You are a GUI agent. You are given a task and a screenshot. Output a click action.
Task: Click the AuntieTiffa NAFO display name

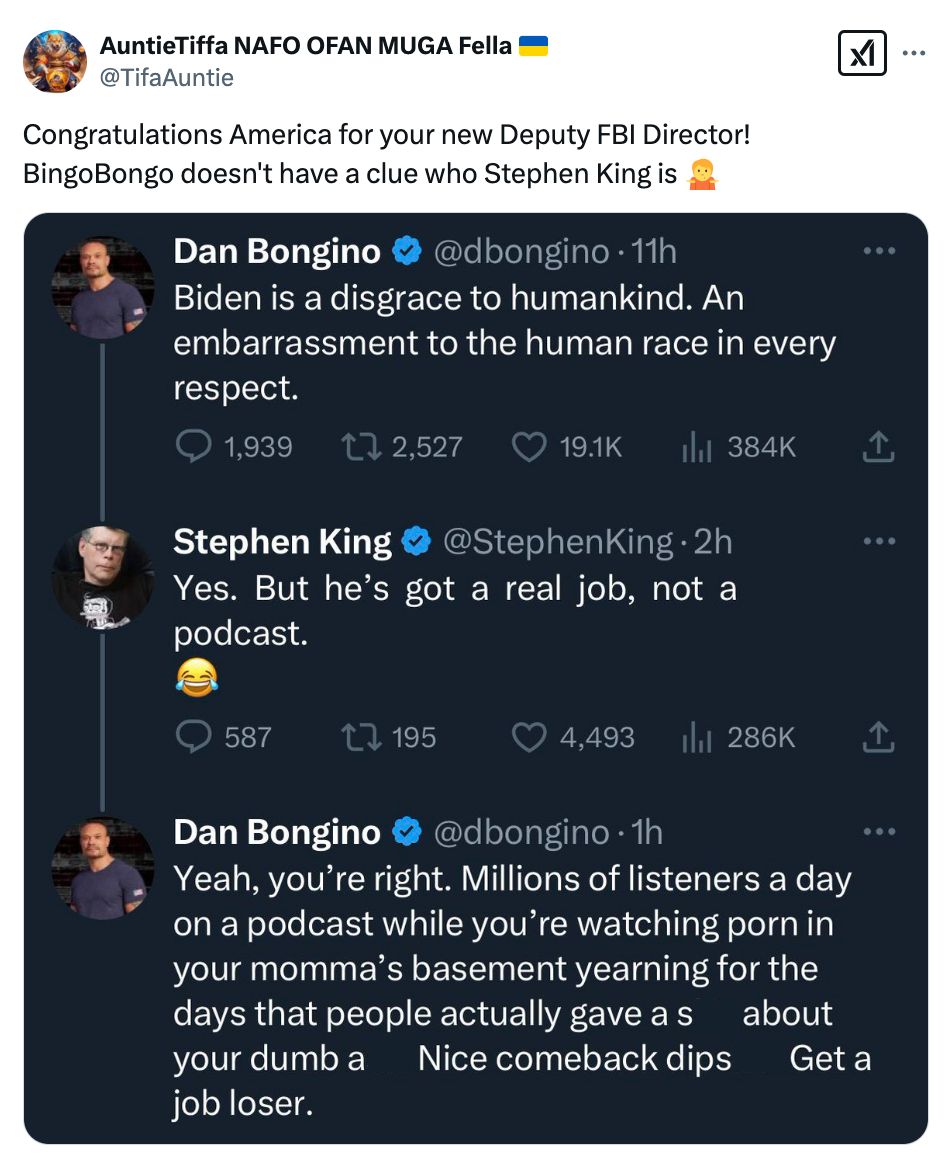(x=306, y=45)
